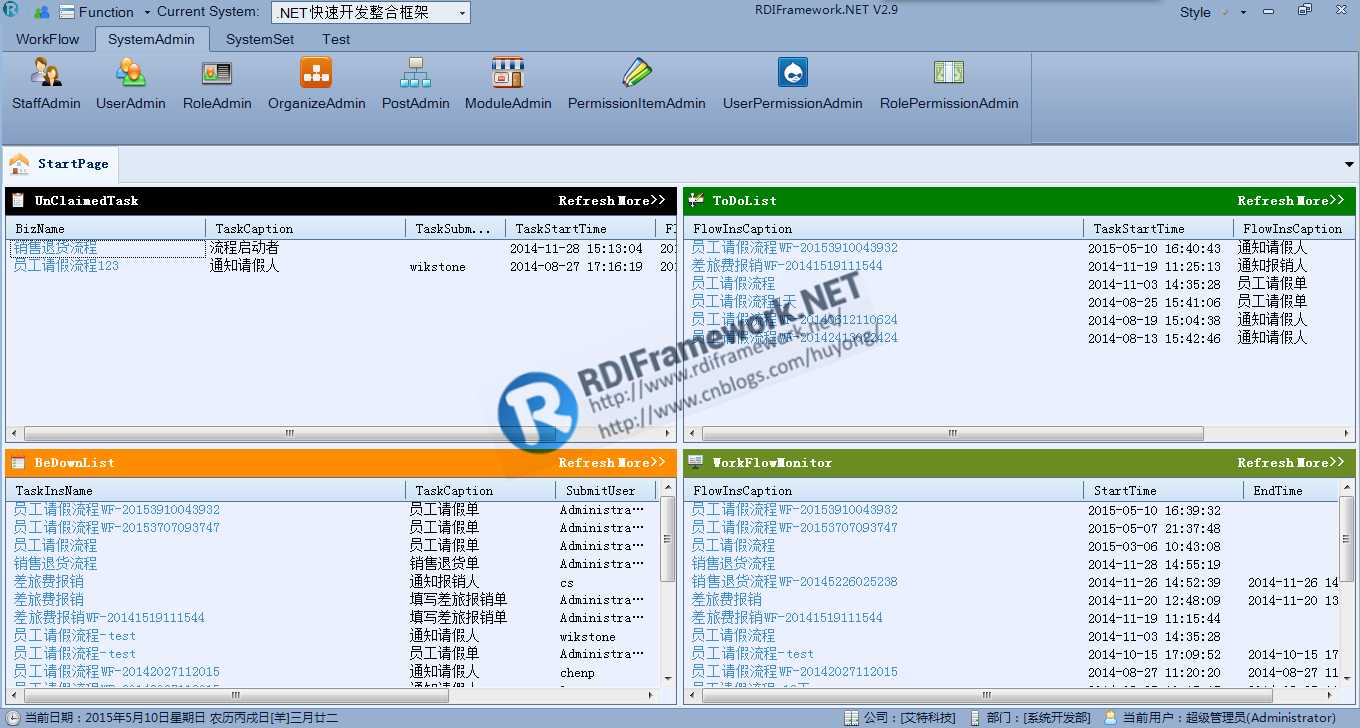Click TaskStartTime column header in UnClaimedTask
The width and height of the screenshot is (1360, 728).
pos(580,229)
